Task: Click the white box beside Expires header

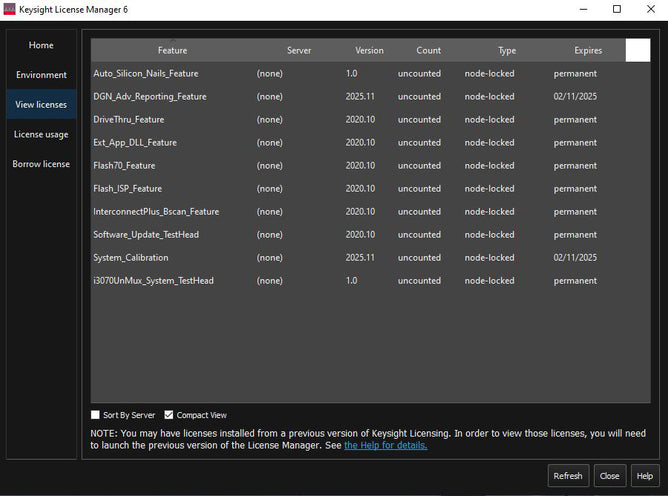Action: click(x=638, y=50)
